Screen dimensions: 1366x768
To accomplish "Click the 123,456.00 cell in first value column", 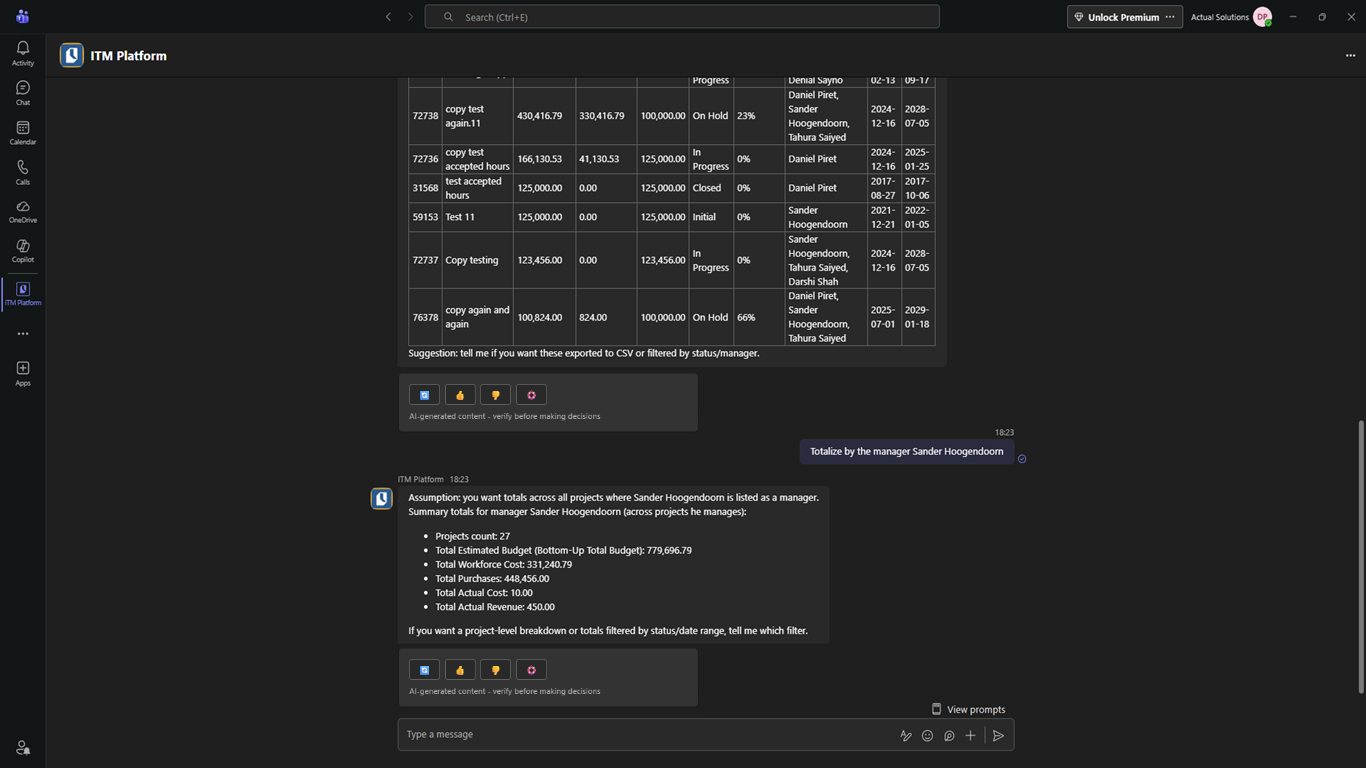I will click(x=544, y=260).
